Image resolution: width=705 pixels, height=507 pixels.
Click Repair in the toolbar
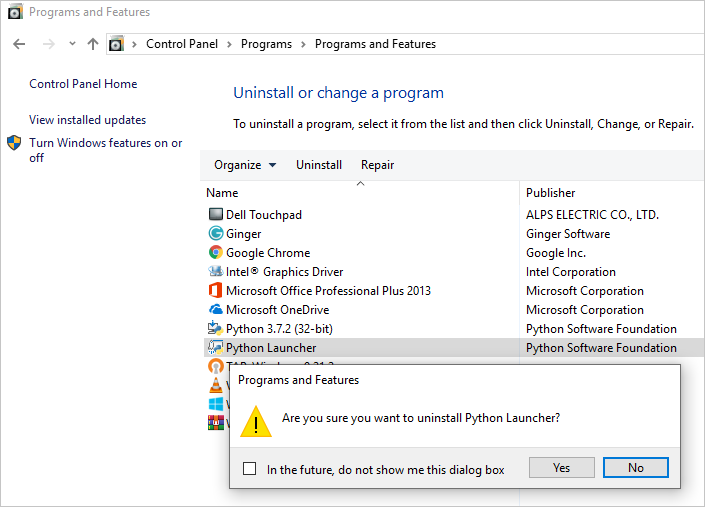click(377, 165)
